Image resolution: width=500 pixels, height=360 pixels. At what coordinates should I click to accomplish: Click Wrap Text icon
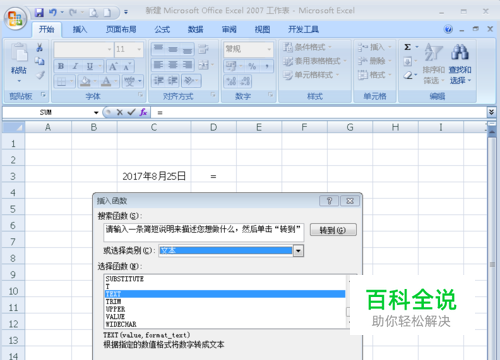coord(203,49)
